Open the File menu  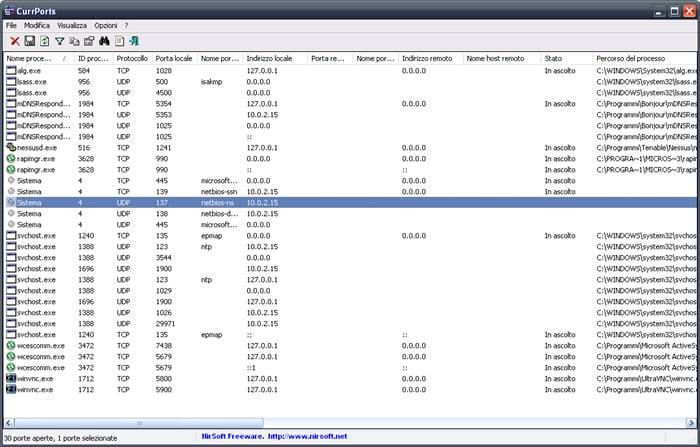click(11, 24)
